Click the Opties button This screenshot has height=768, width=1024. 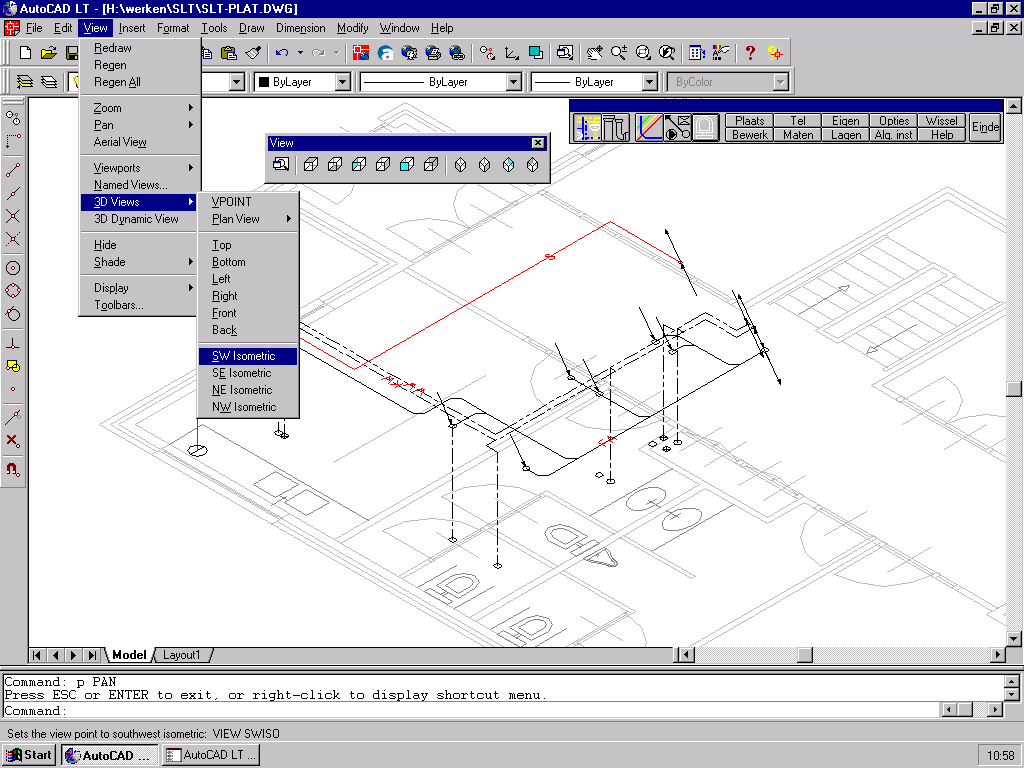tap(894, 121)
